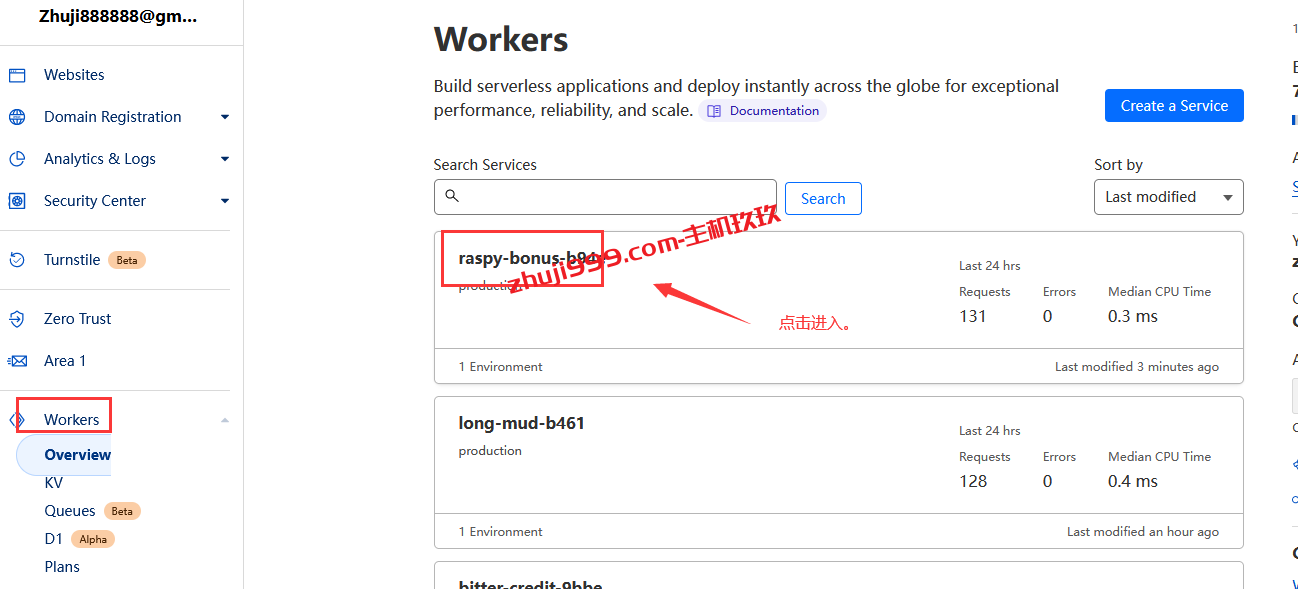Viewport: 1298px width, 589px height.
Task: Open the long-mud-b461 service
Action: [x=521, y=423]
